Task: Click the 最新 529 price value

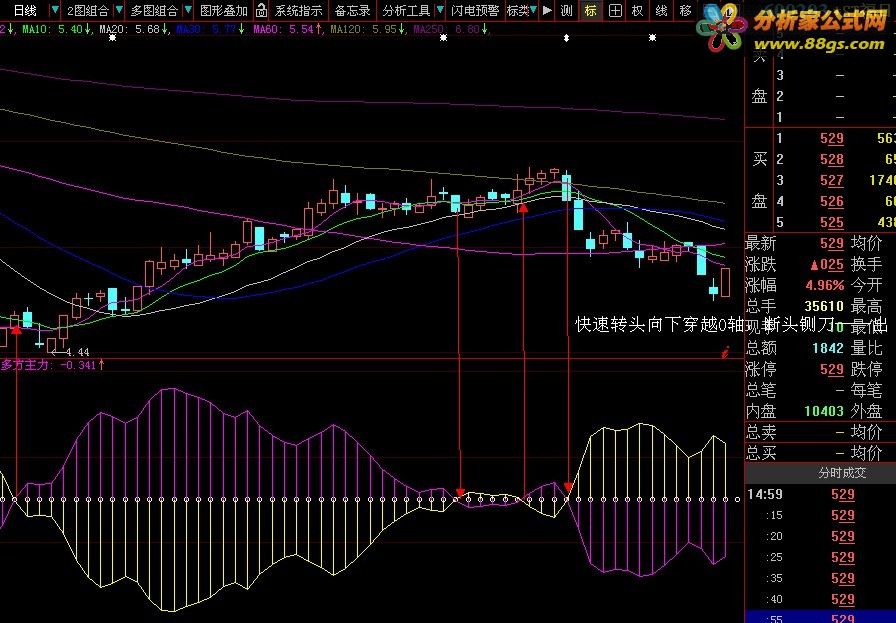Action: 831,243
